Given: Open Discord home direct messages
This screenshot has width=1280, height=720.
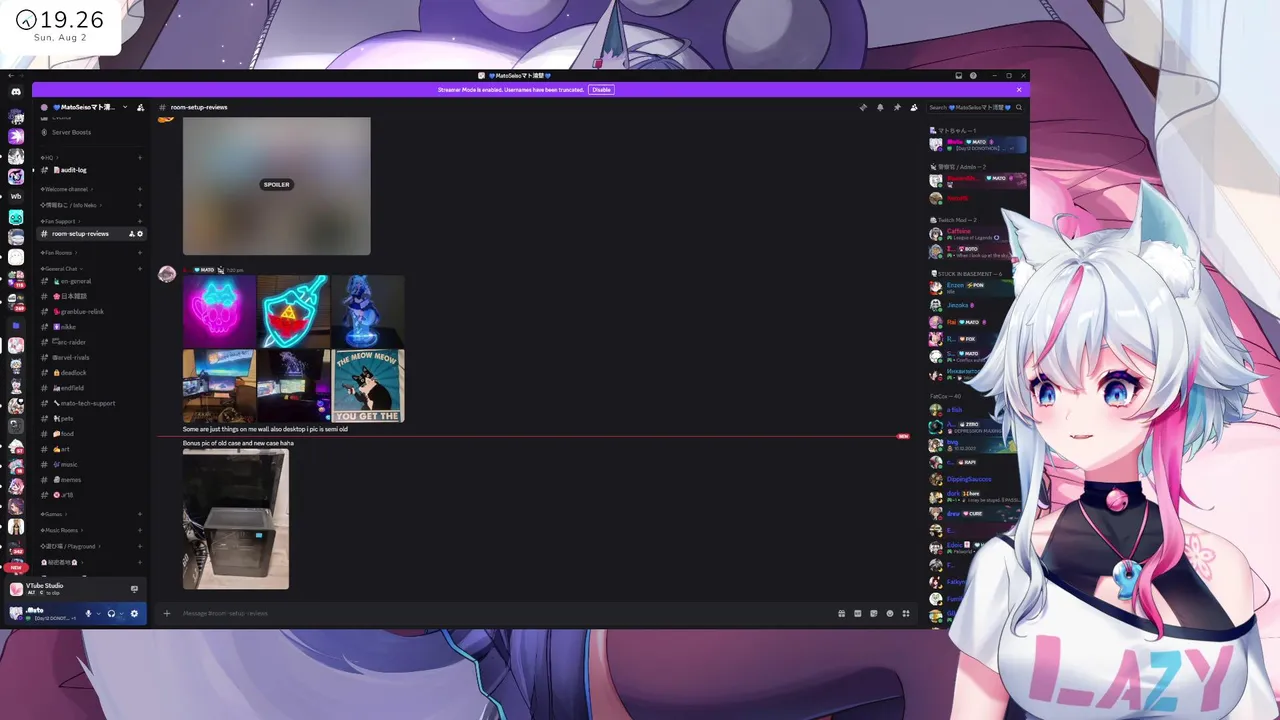Looking at the screenshot, I should pos(16,91).
